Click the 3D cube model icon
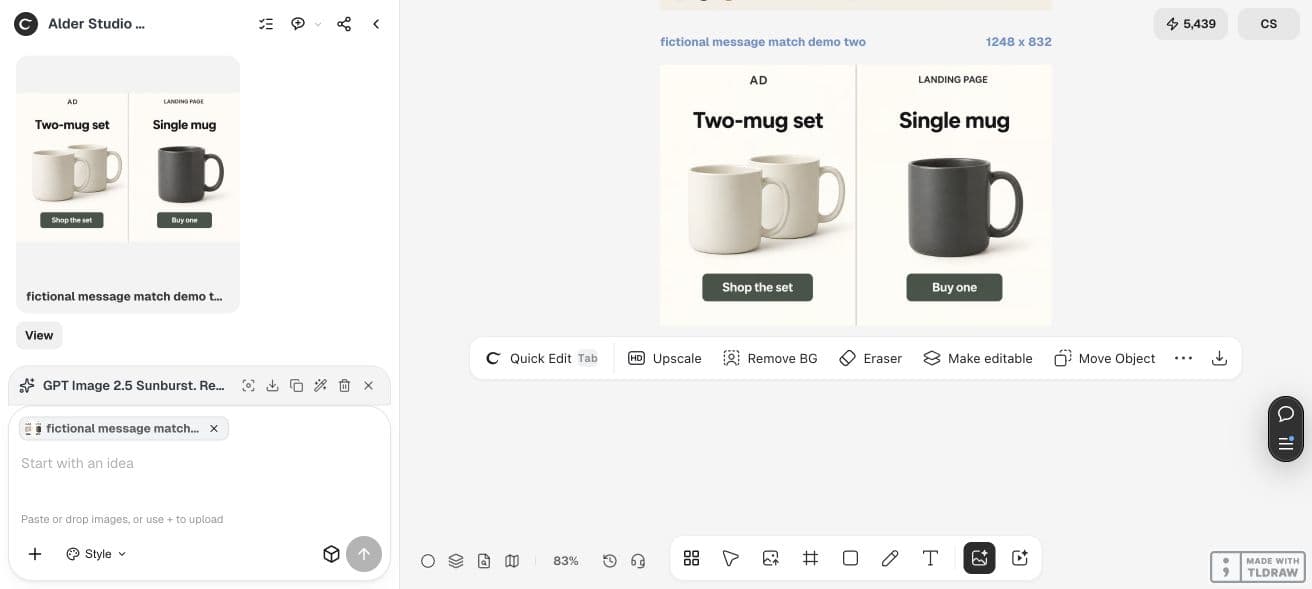 tap(331, 554)
